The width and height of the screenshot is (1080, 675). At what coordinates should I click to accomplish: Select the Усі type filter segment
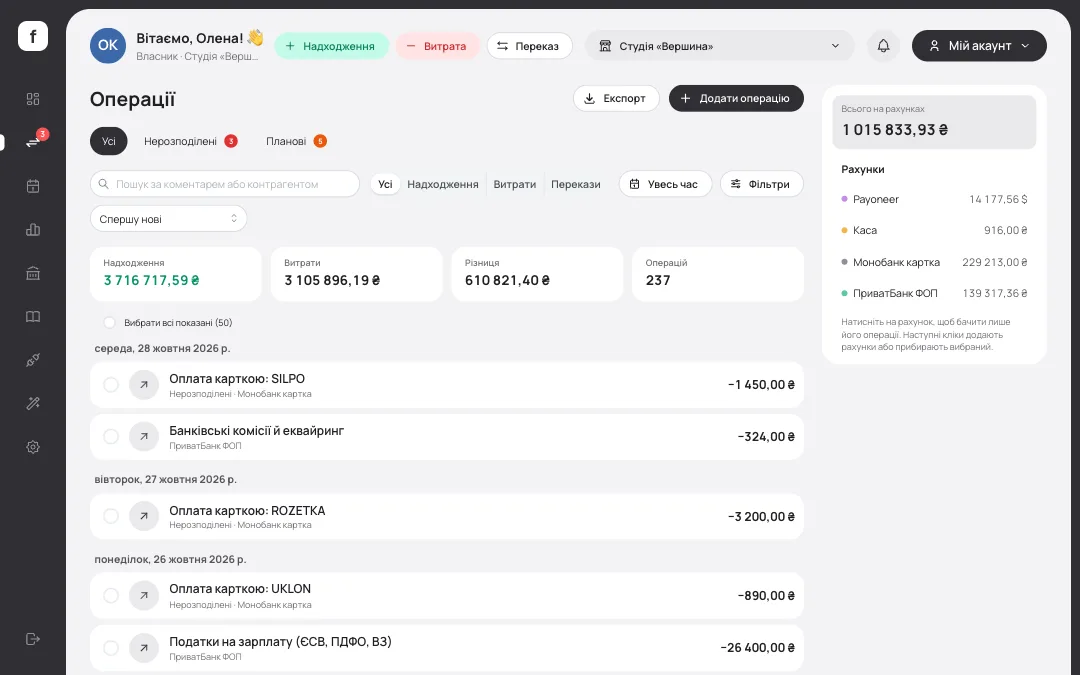pyautogui.click(x=385, y=184)
